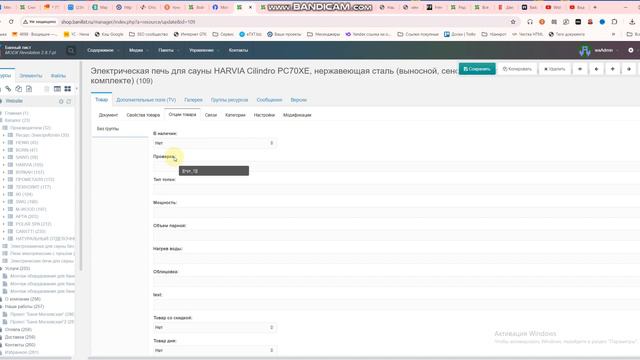Open the Trello bookmark

[x=460, y=34]
